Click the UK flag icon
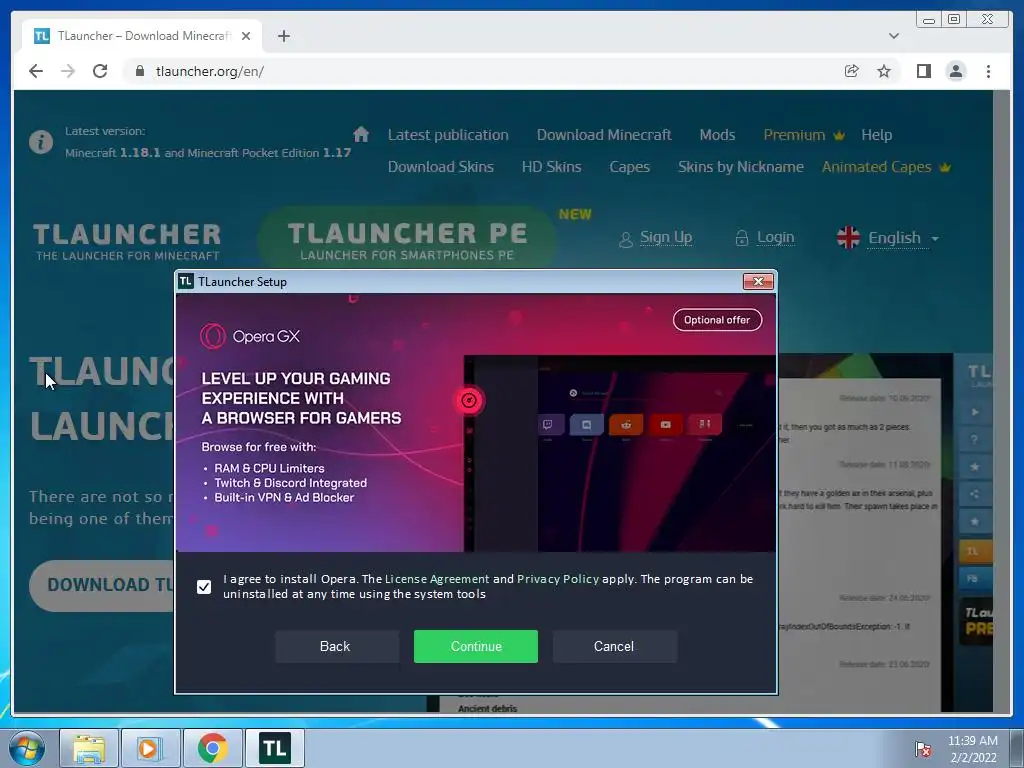Viewport: 1024px width, 768px height. tap(848, 238)
